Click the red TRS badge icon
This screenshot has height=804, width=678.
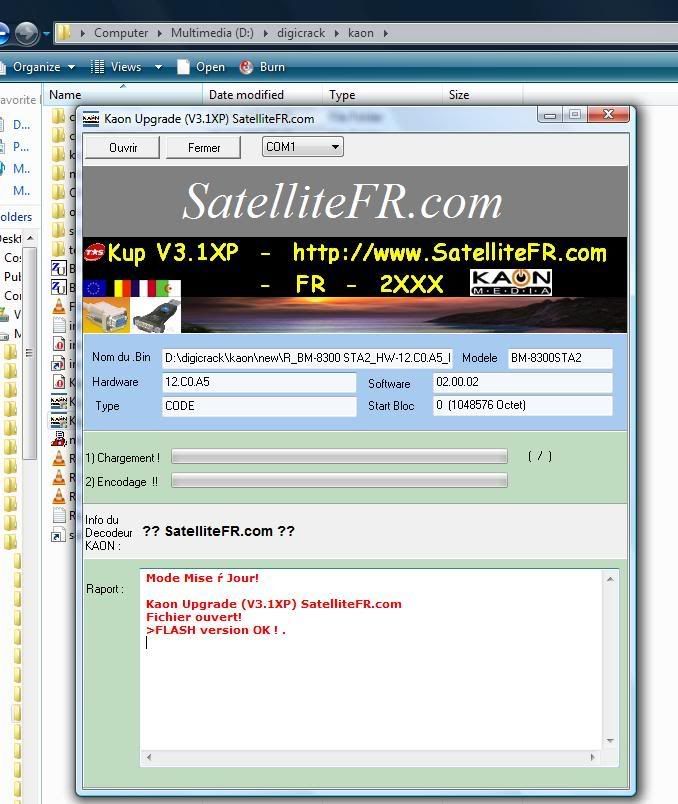pos(95,252)
